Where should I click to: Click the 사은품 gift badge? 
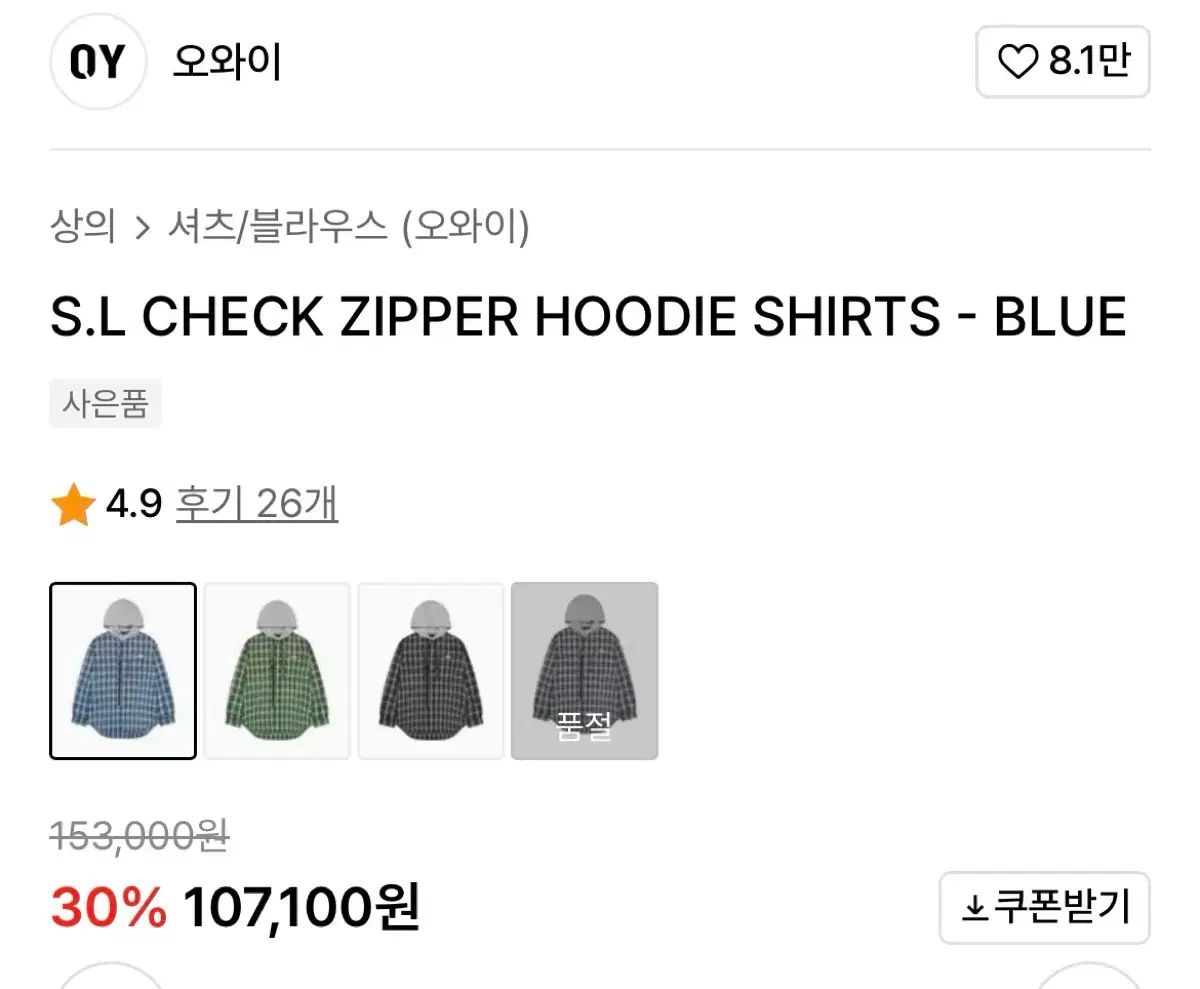pos(105,405)
